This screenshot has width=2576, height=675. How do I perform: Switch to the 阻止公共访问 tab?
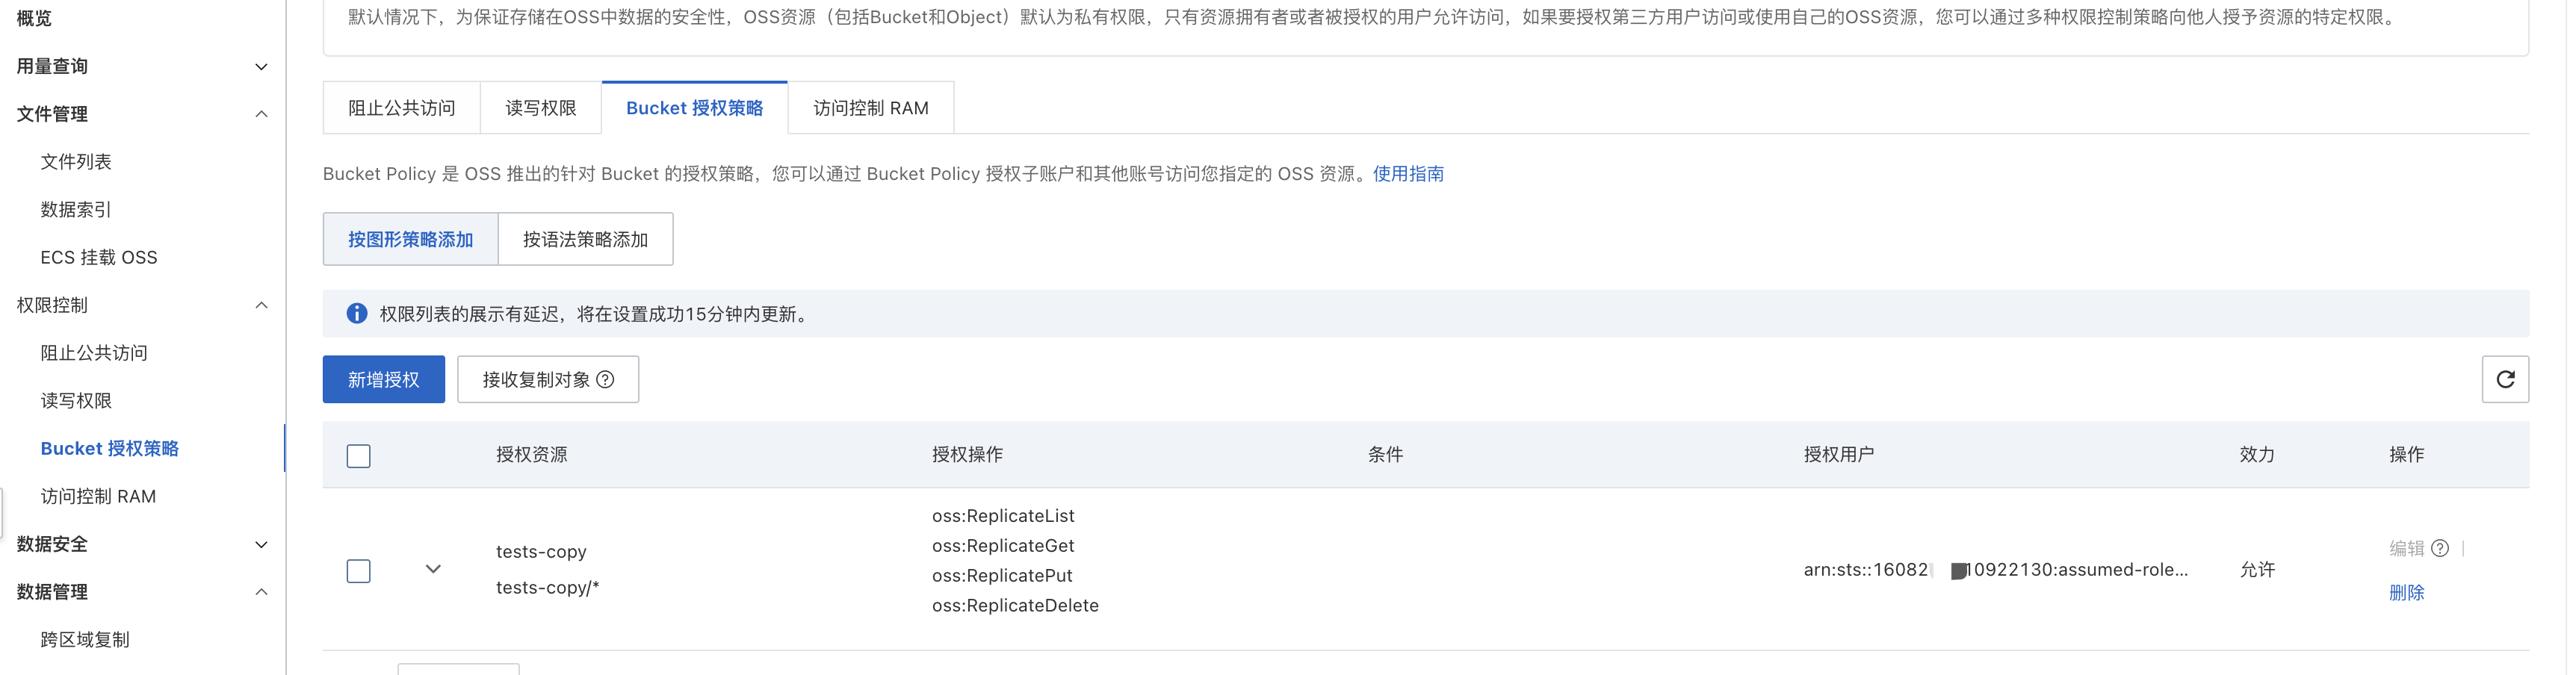[x=402, y=108]
